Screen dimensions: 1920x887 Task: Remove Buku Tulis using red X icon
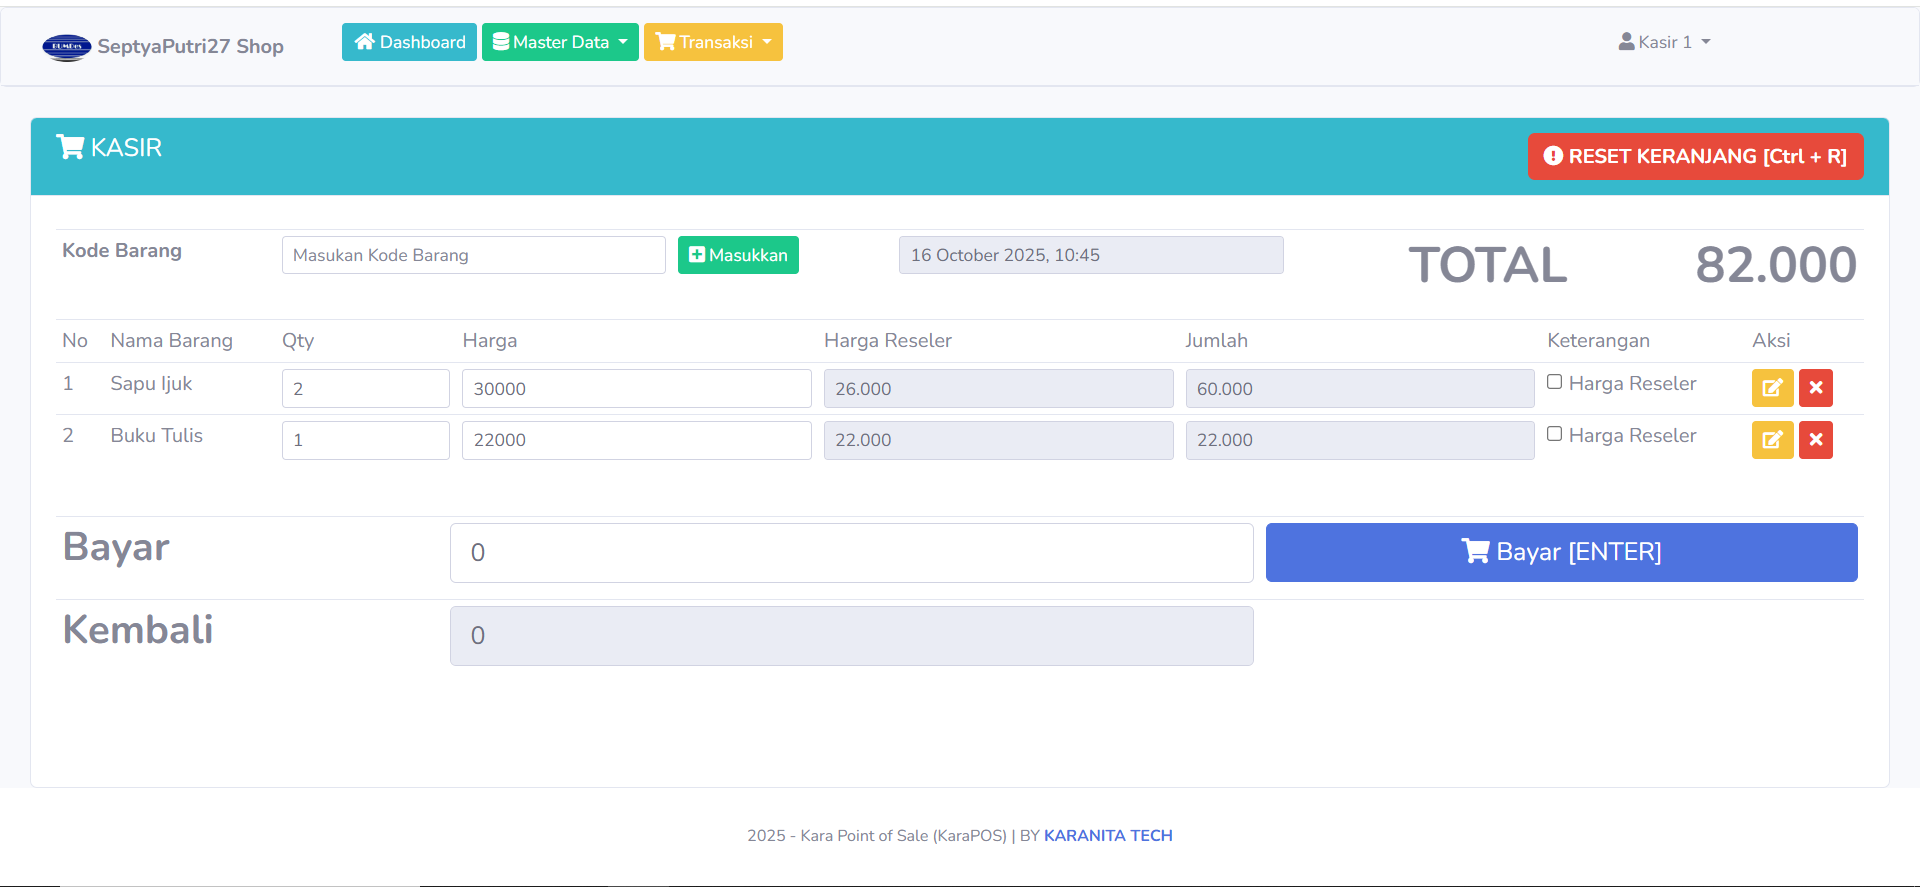point(1815,440)
